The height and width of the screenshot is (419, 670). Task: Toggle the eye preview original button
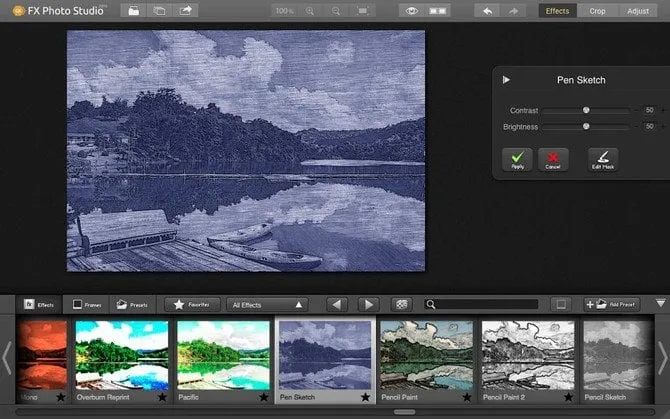click(411, 10)
